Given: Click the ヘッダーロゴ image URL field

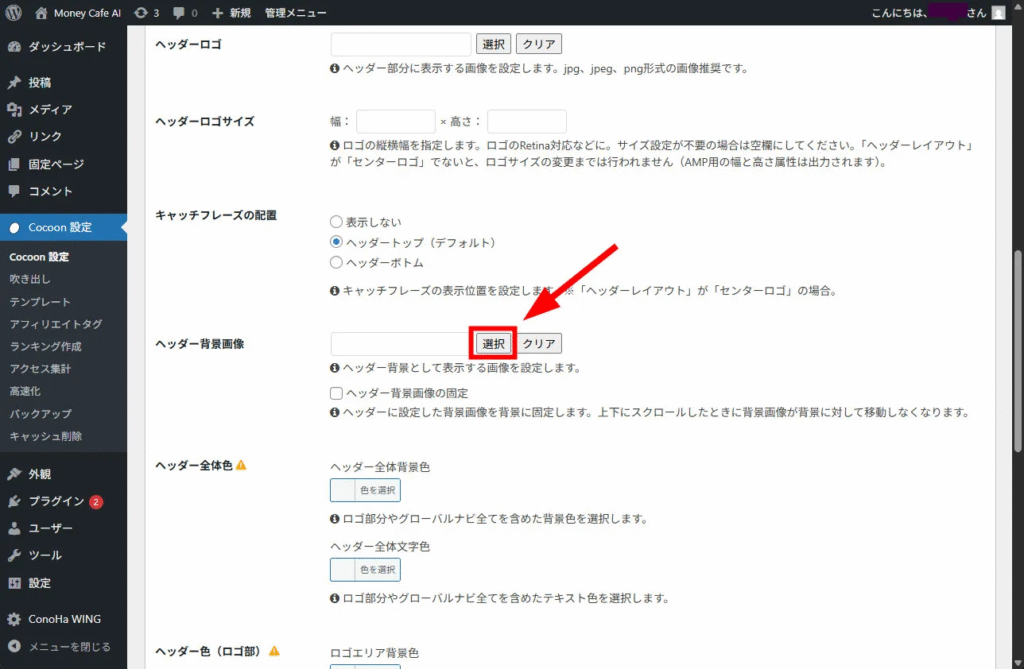Looking at the screenshot, I should pos(401,44).
